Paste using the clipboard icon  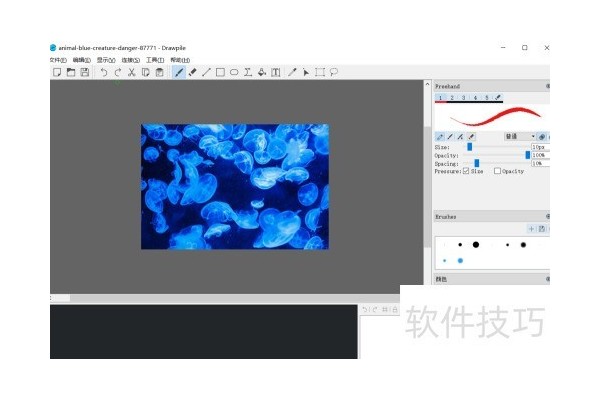click(x=160, y=72)
